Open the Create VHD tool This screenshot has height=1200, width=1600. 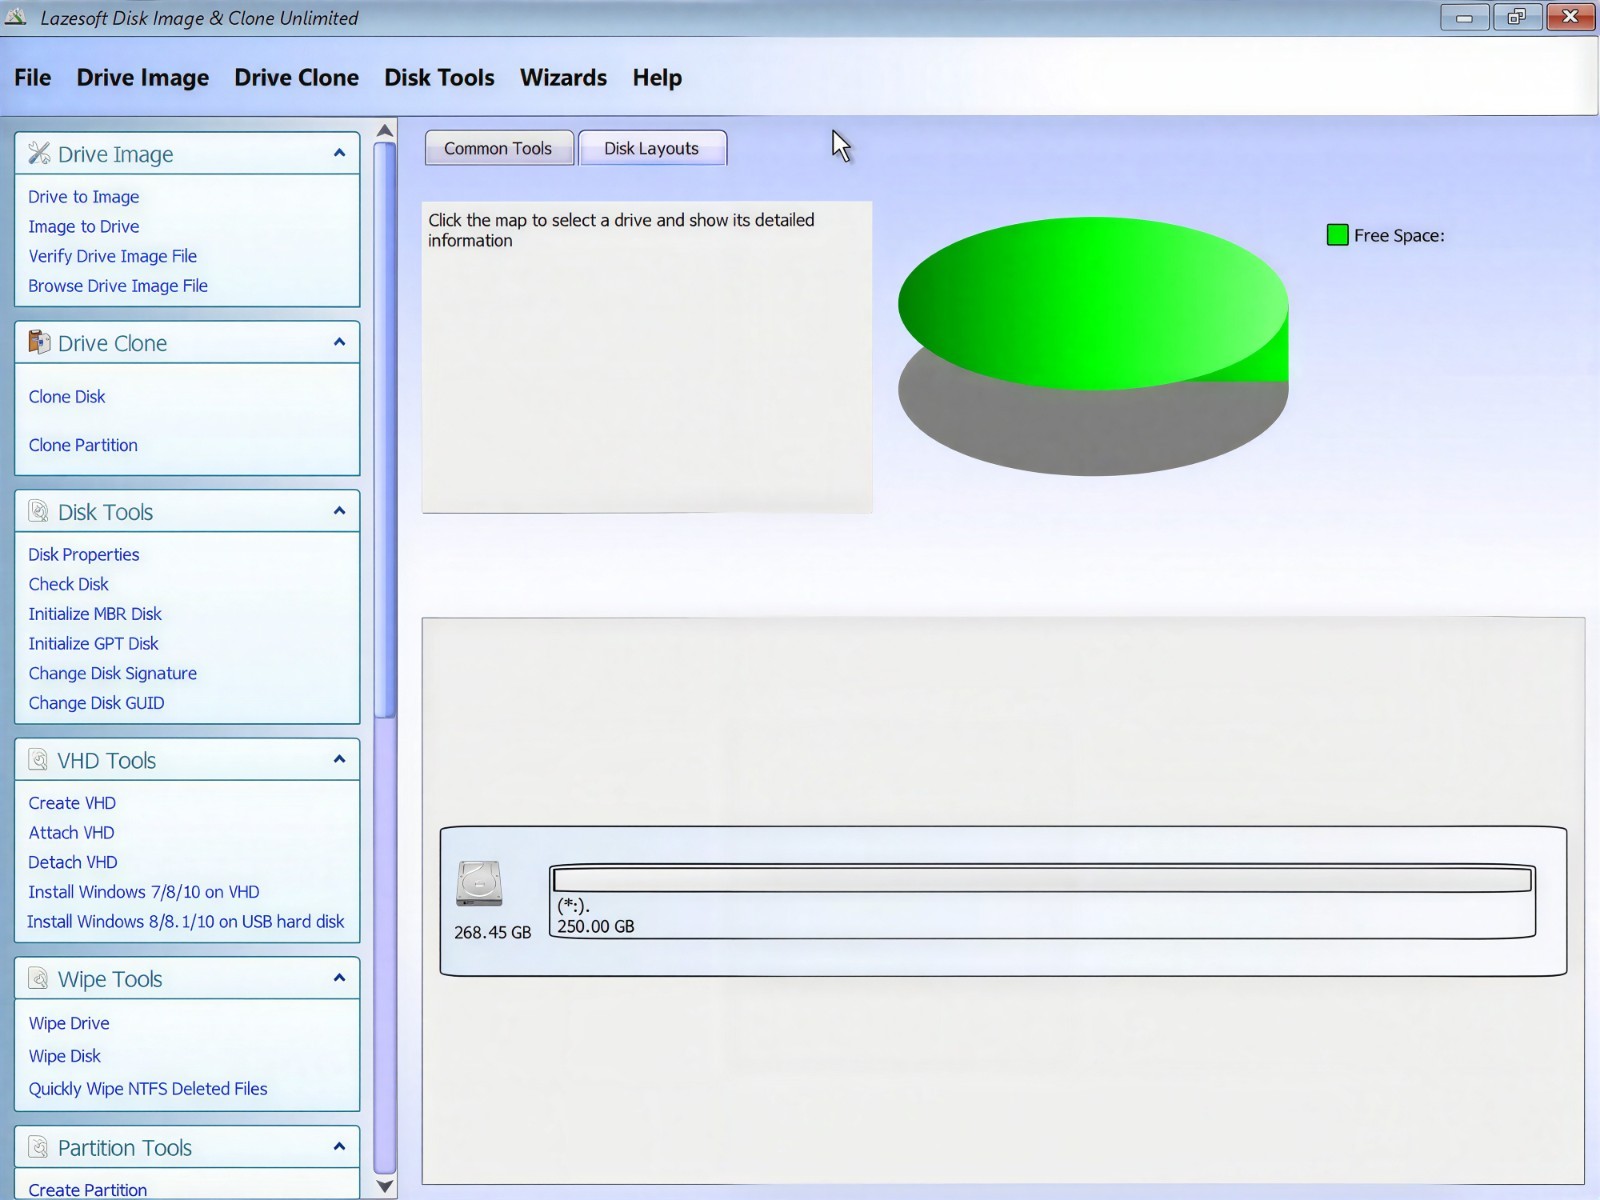click(72, 803)
